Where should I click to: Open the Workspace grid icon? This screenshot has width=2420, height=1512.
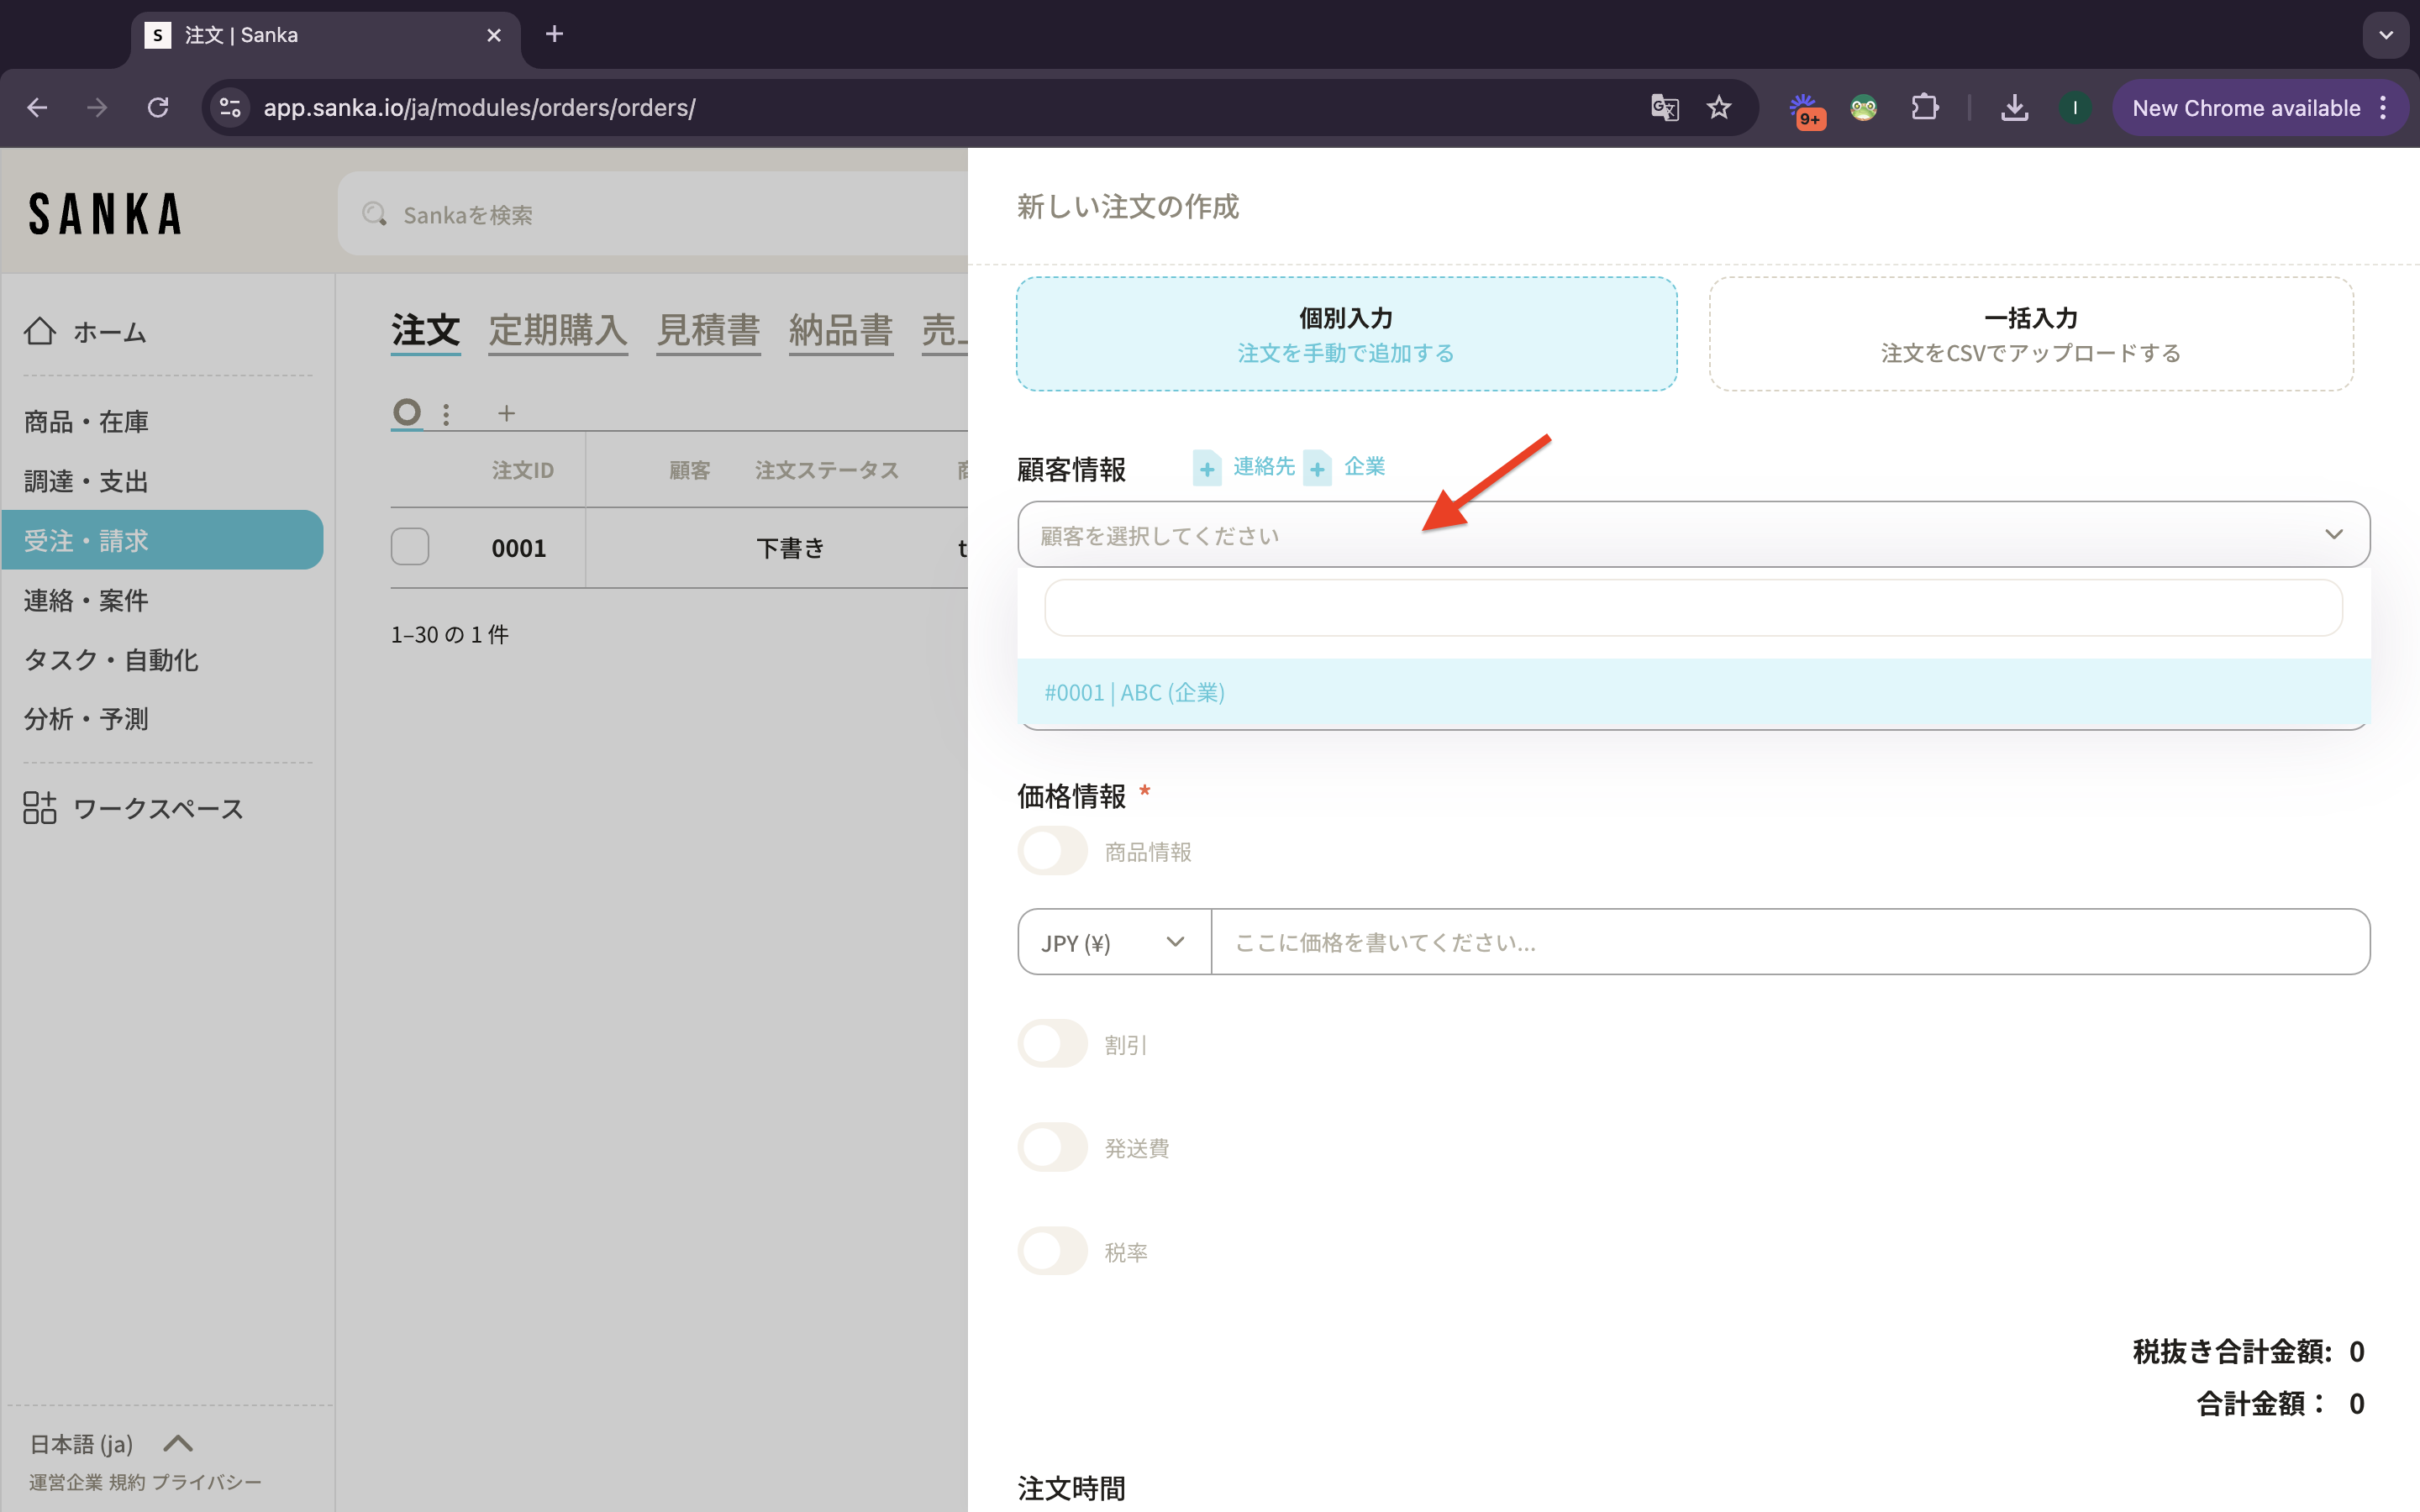coord(40,808)
